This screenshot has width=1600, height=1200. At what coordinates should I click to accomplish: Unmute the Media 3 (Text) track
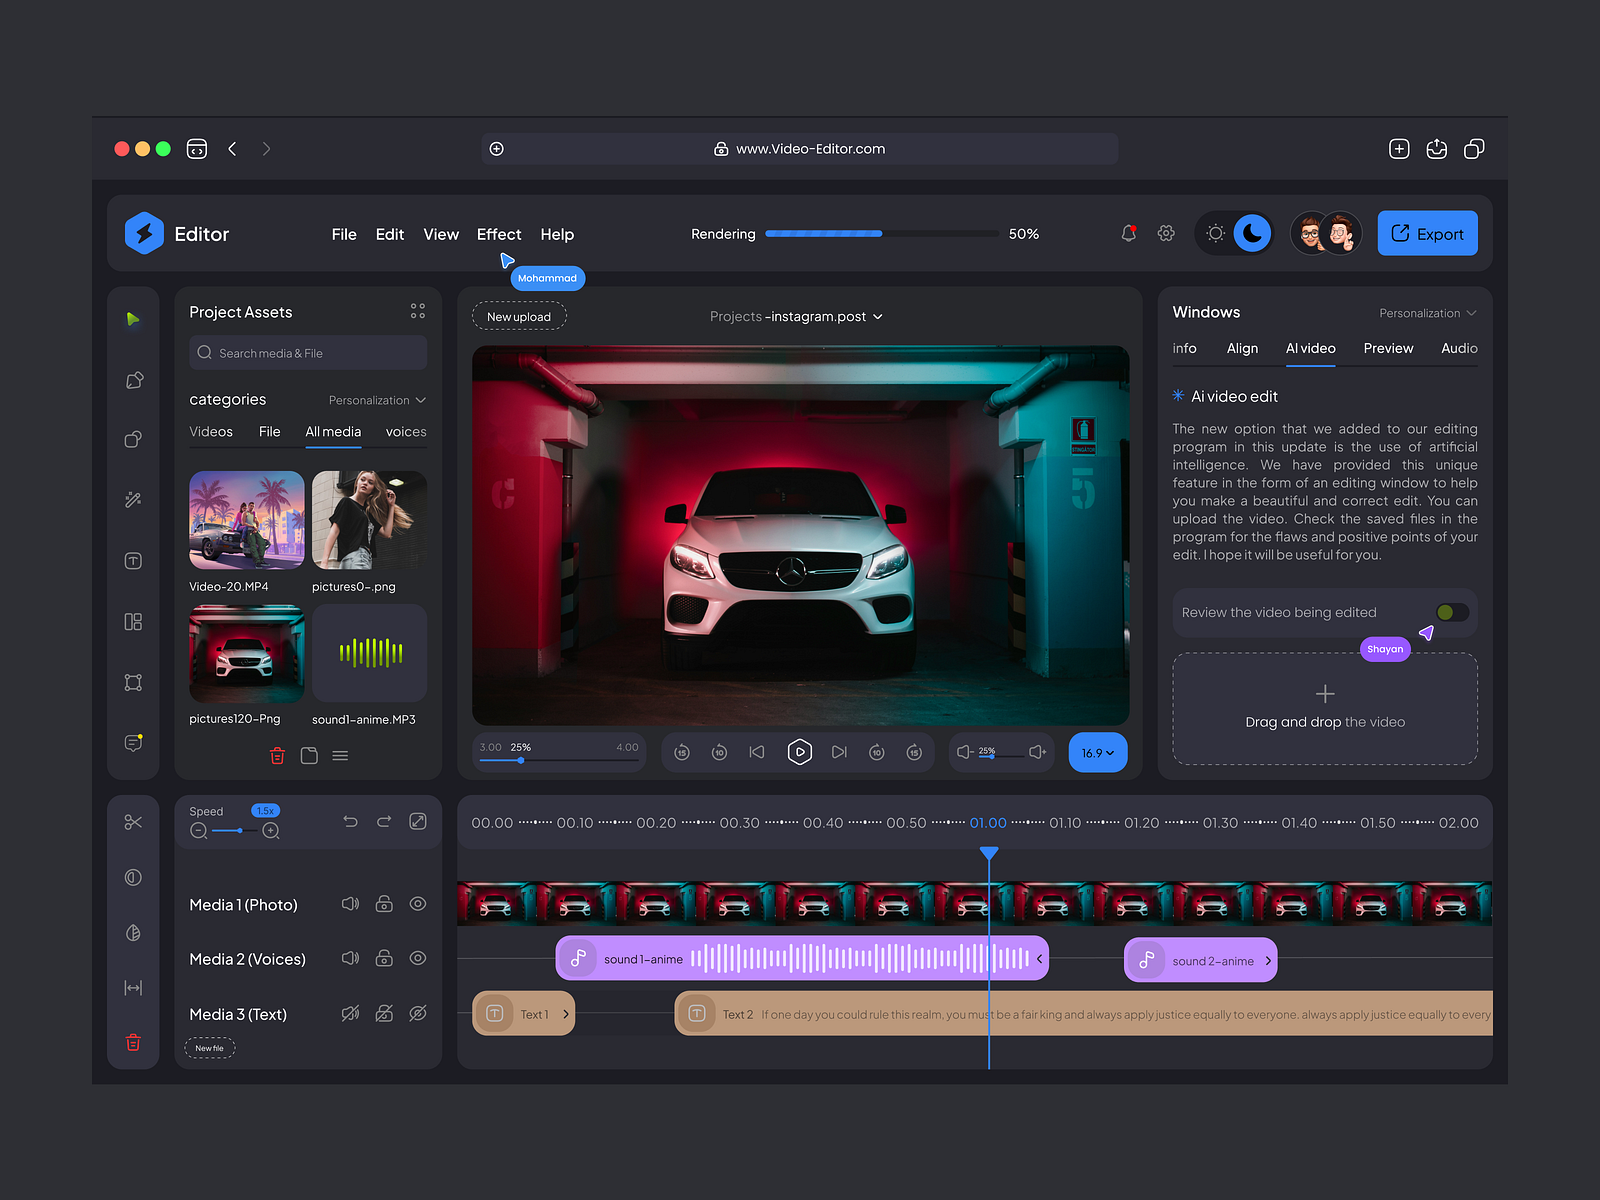click(350, 1013)
